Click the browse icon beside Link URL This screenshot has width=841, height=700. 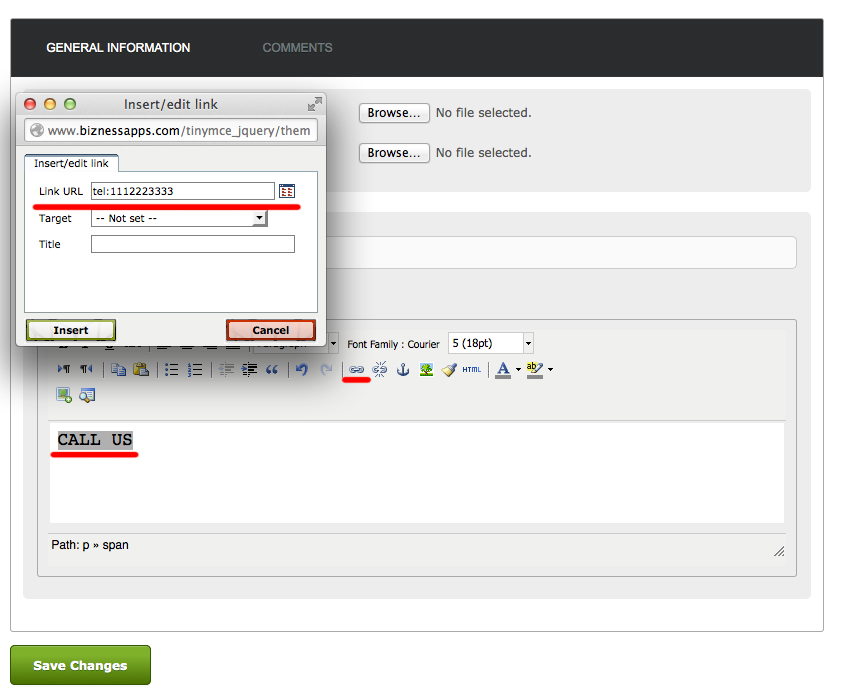[x=287, y=191]
